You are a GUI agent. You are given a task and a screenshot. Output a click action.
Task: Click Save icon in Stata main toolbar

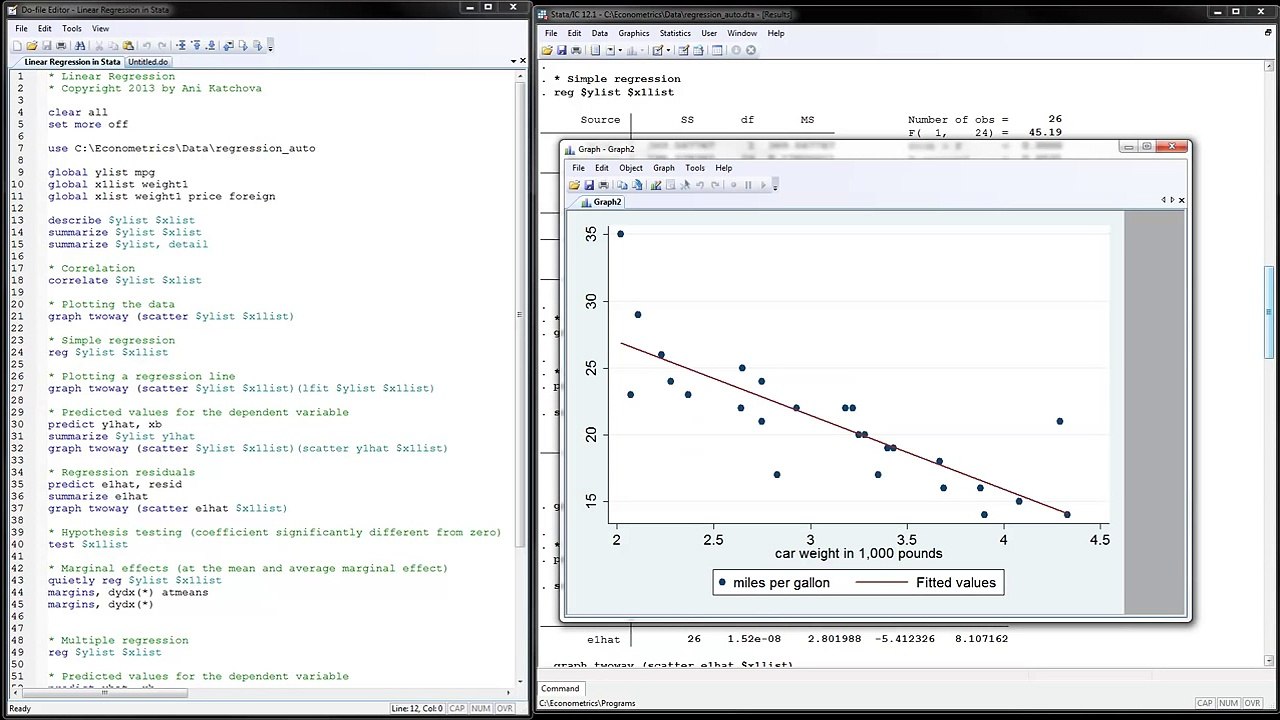562,50
